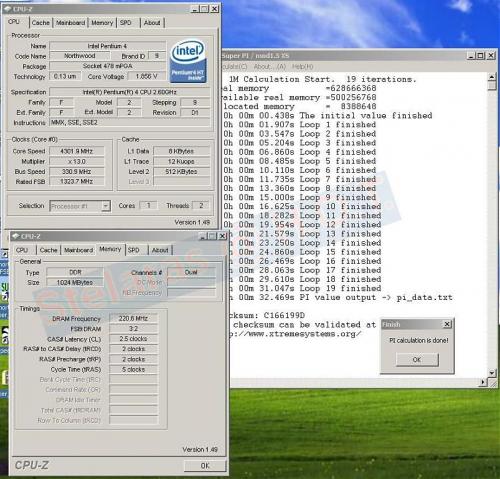Click the checksum C166199D text
500x479 pixels.
tap(284, 315)
